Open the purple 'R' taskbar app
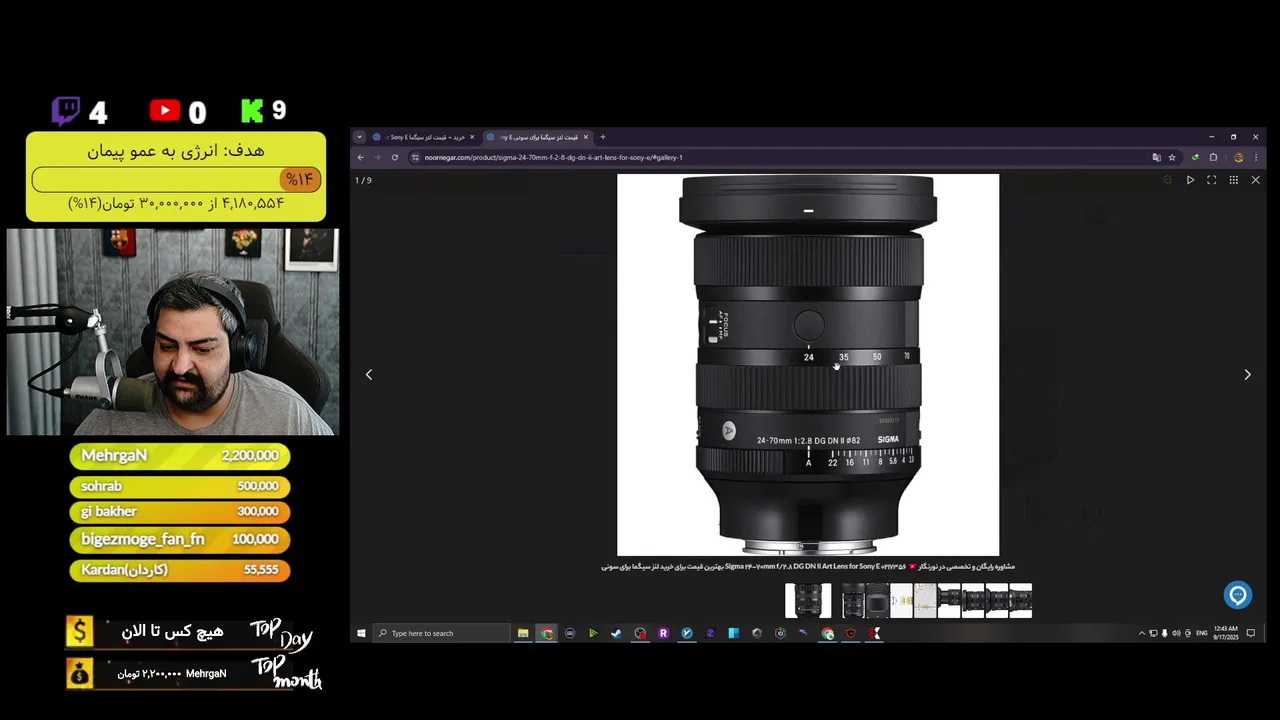The image size is (1280, 720). (663, 633)
